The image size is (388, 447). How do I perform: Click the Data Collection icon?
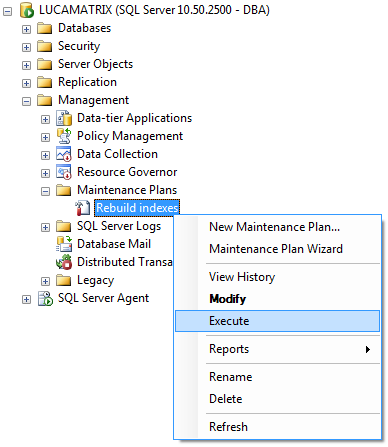click(x=64, y=154)
